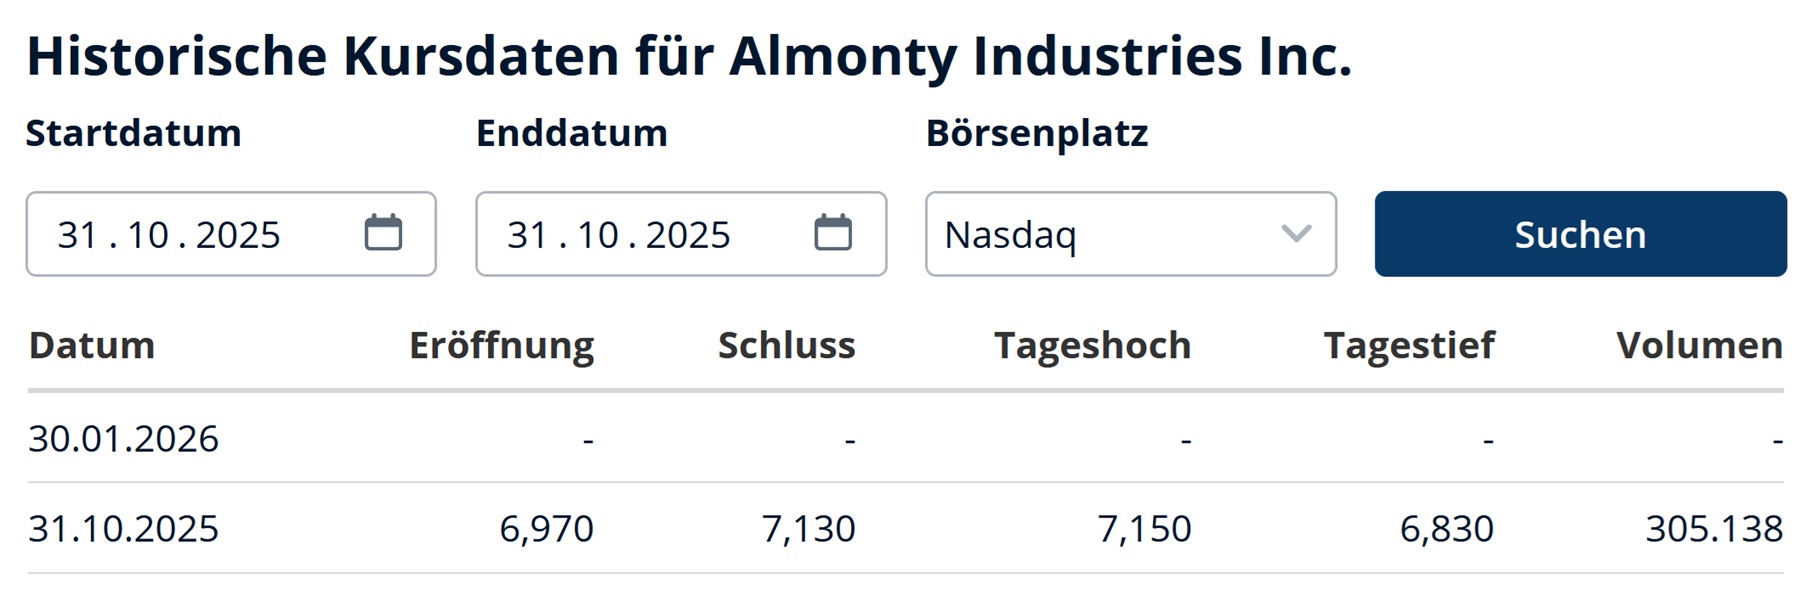Click the day field in Startdatum
Viewport: 1800px width, 590px height.
click(x=78, y=234)
